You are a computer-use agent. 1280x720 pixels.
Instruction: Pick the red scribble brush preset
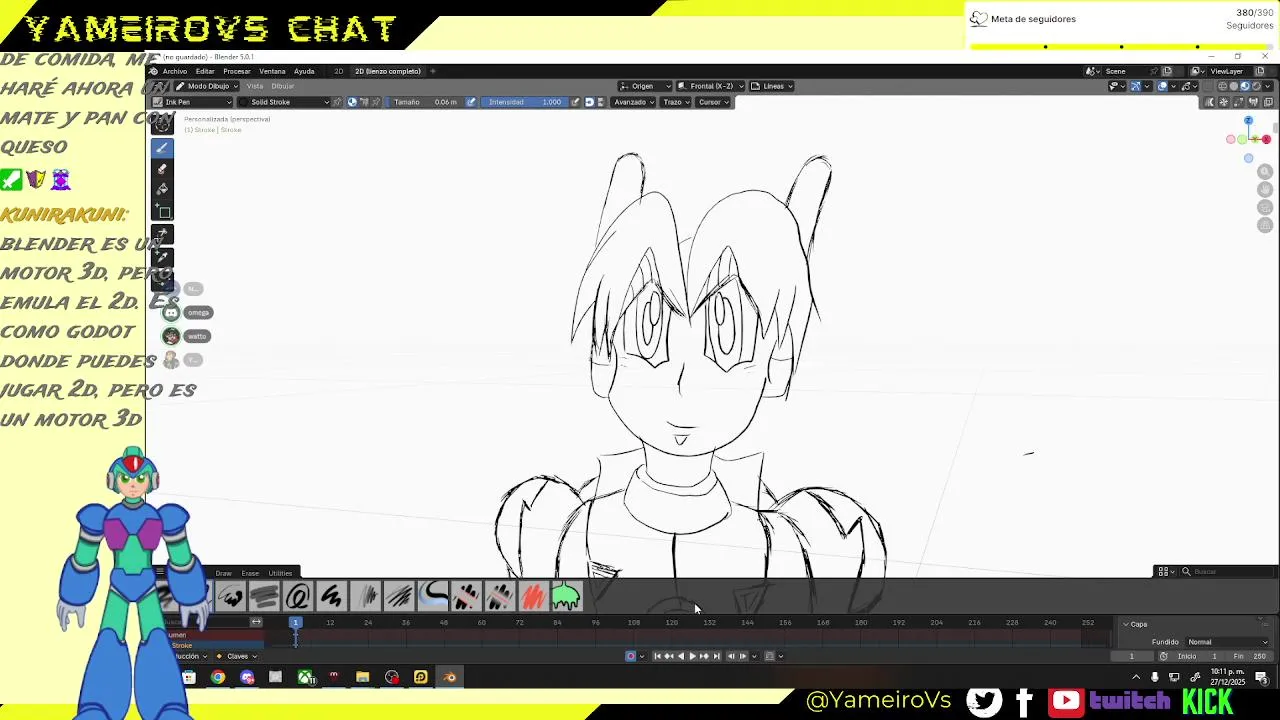[x=532, y=597]
